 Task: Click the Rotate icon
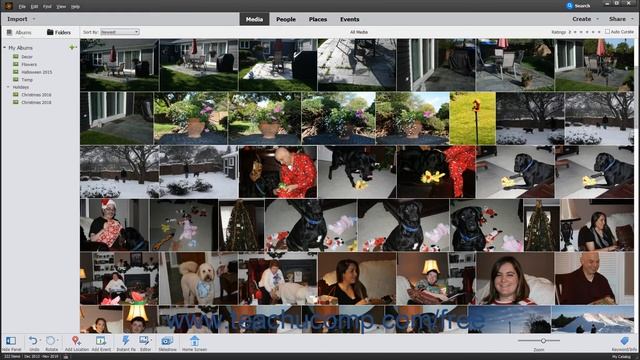[x=50, y=340]
